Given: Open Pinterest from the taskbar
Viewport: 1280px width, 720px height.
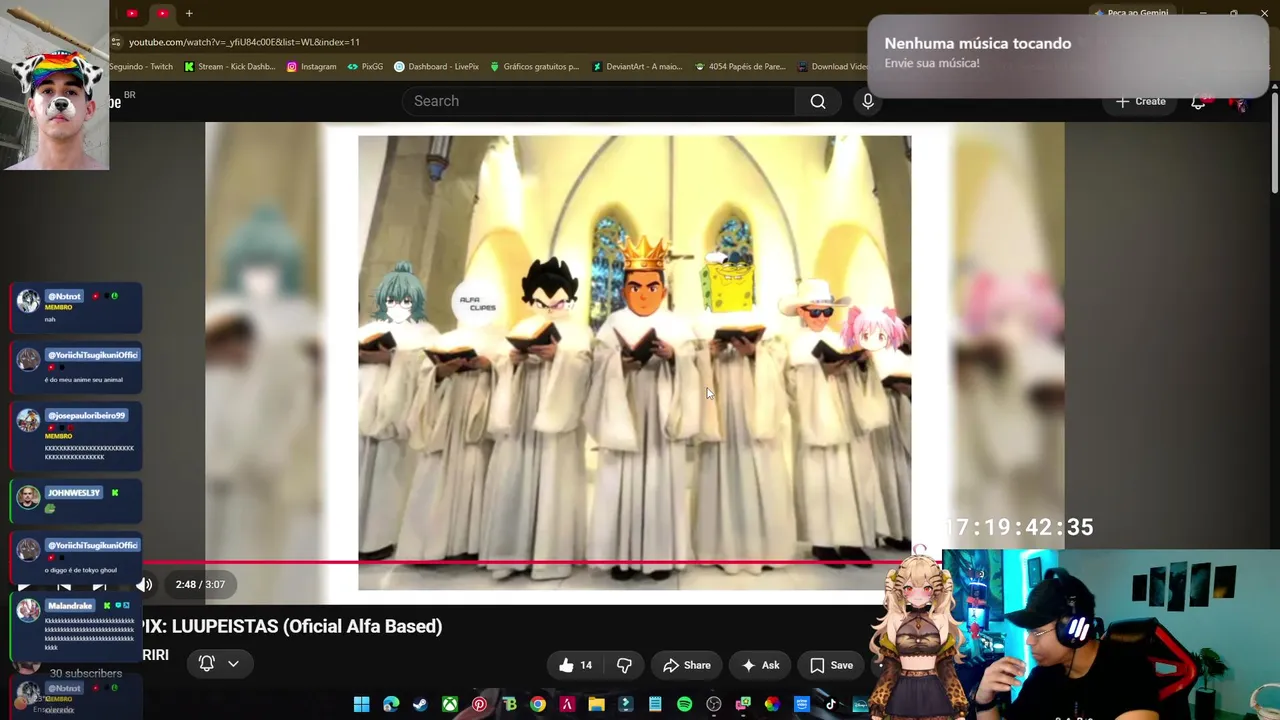Looking at the screenshot, I should pyautogui.click(x=479, y=704).
